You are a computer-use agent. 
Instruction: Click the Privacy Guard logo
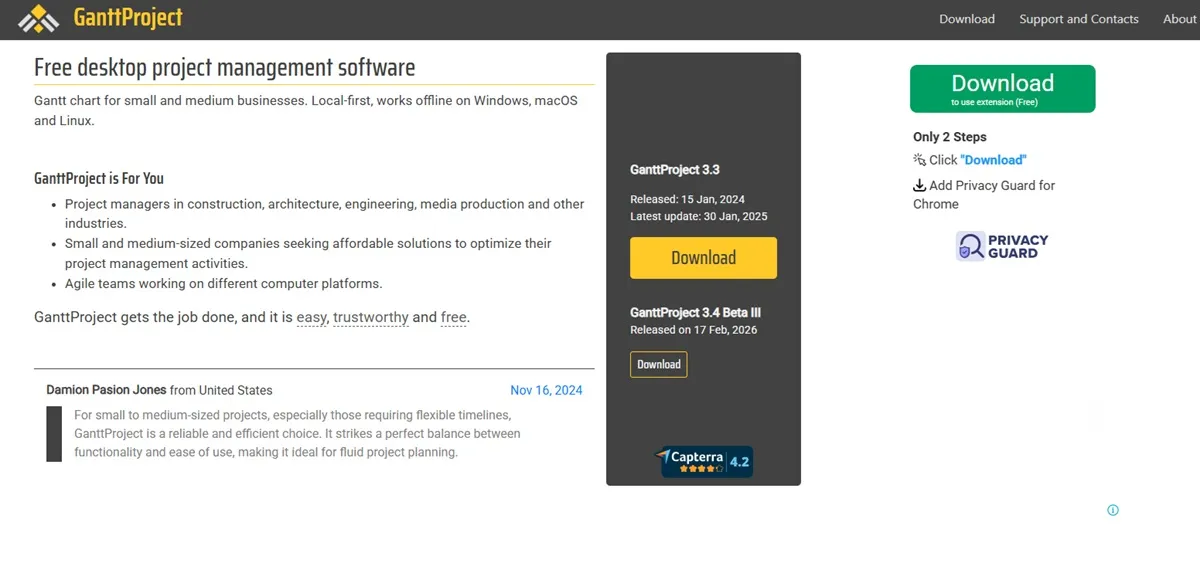[1002, 246]
